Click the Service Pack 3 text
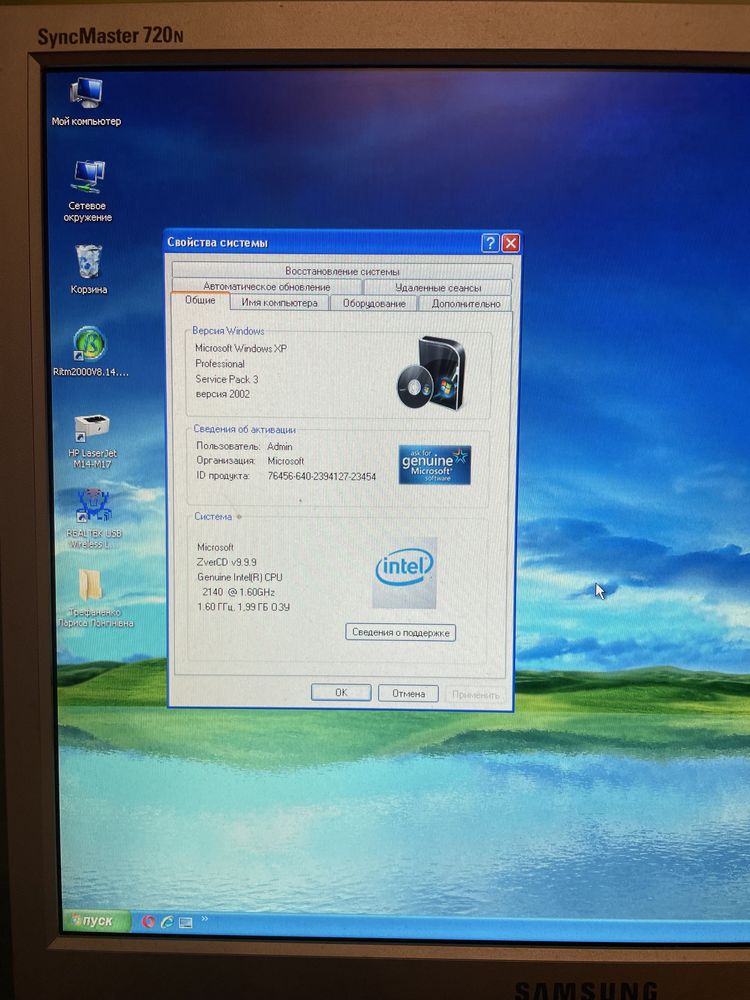The image size is (750, 1000). [x=227, y=379]
